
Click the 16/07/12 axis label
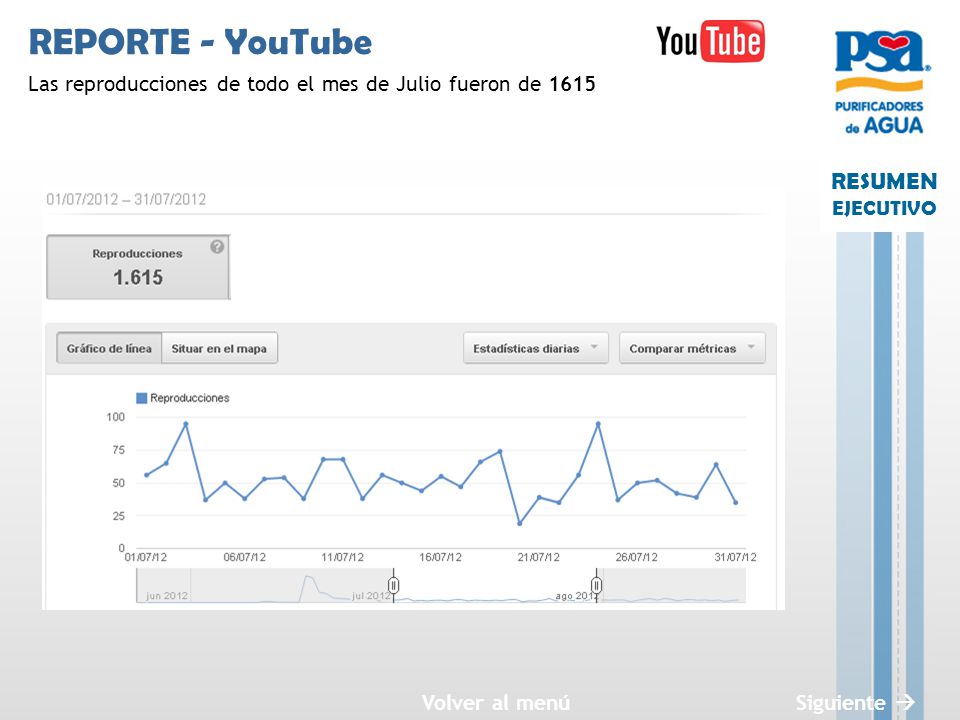click(x=440, y=557)
